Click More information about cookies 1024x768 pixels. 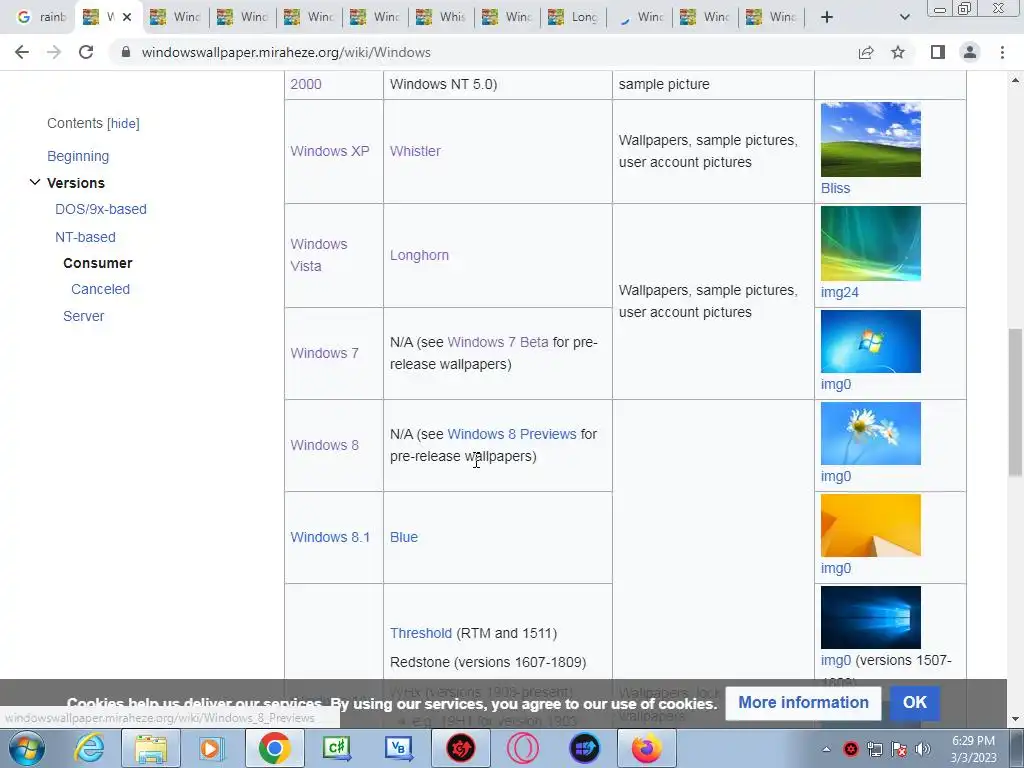pos(803,703)
